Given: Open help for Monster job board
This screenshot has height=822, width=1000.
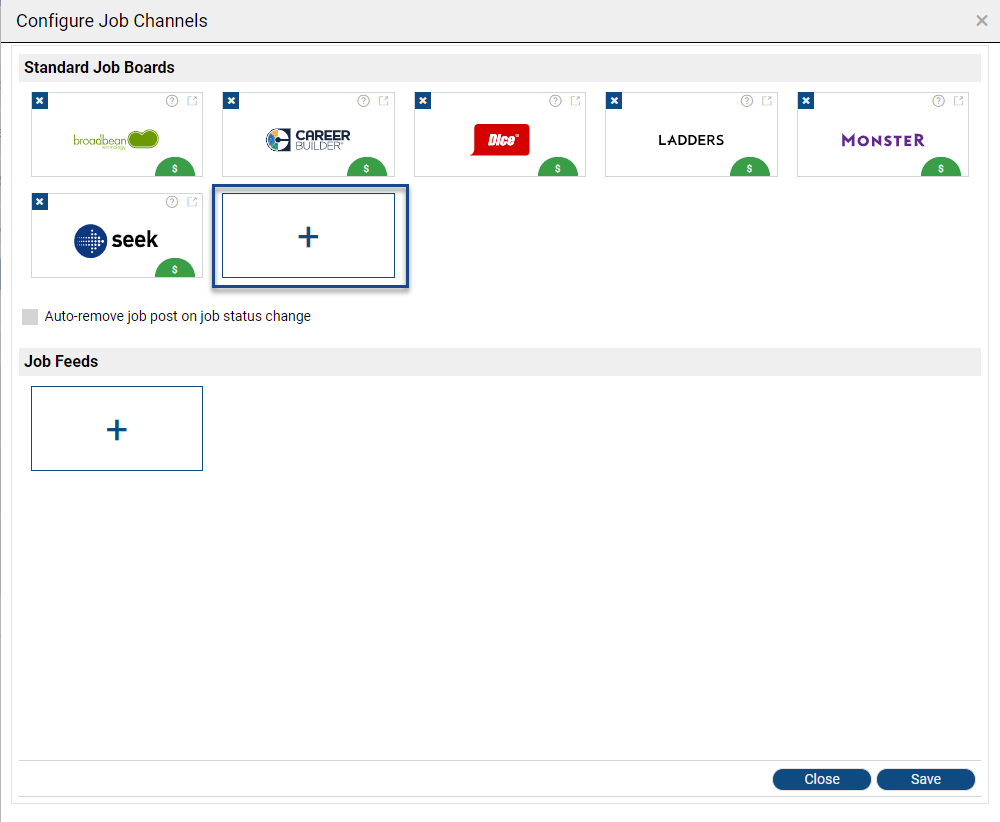Looking at the screenshot, I should point(939,101).
